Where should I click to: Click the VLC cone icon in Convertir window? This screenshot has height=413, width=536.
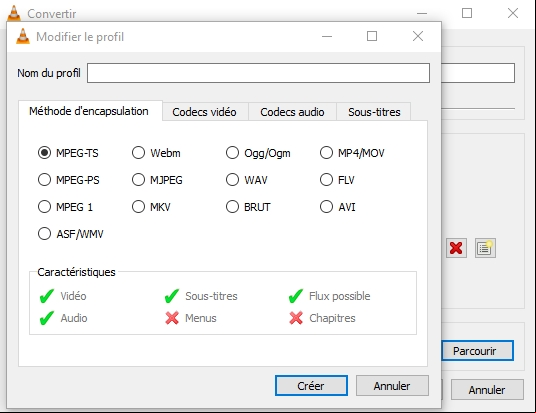click(x=14, y=13)
